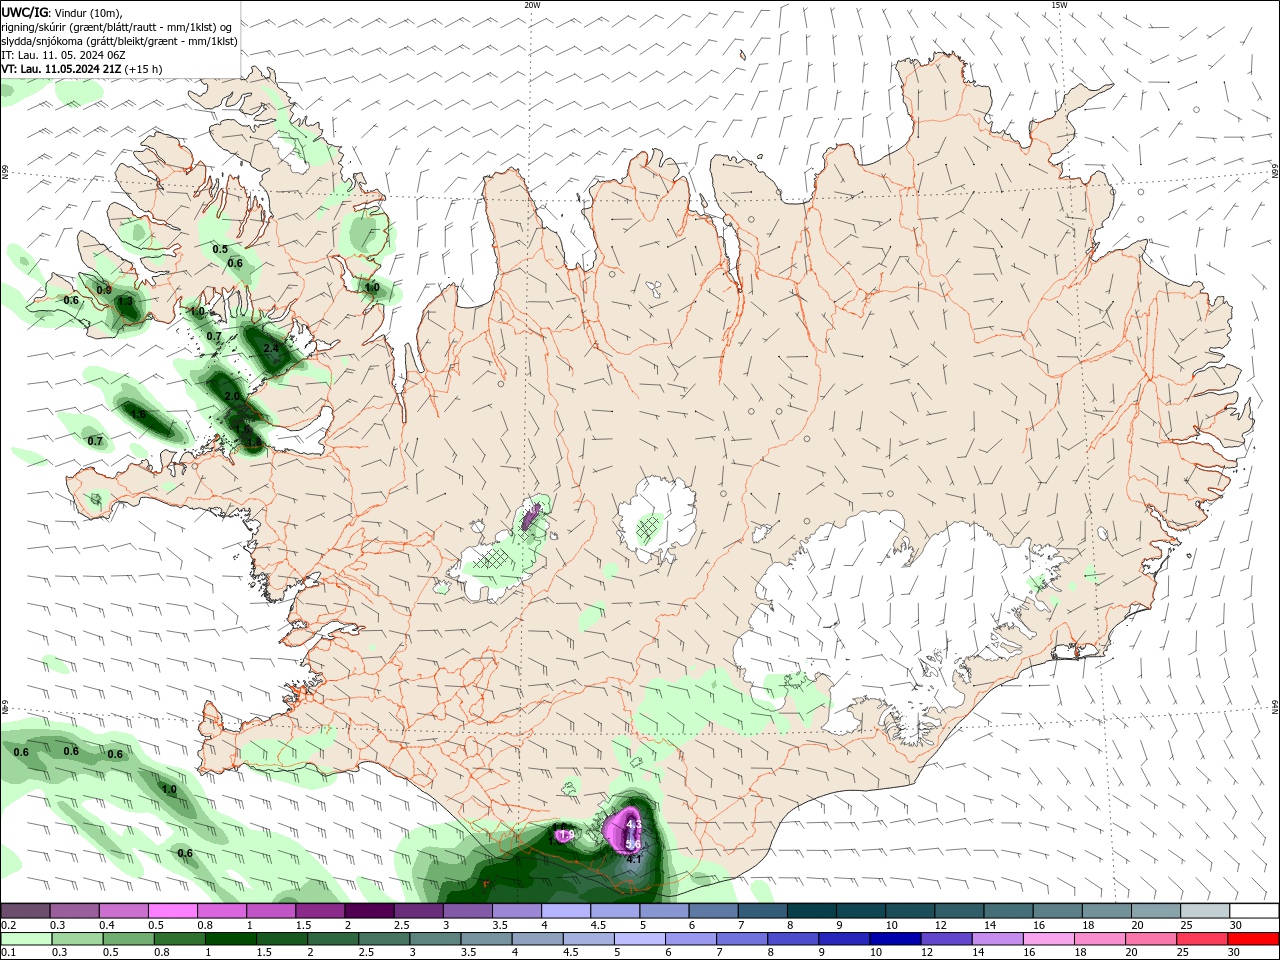Click the white swatch after 30 on the upper scale

point(1254,911)
